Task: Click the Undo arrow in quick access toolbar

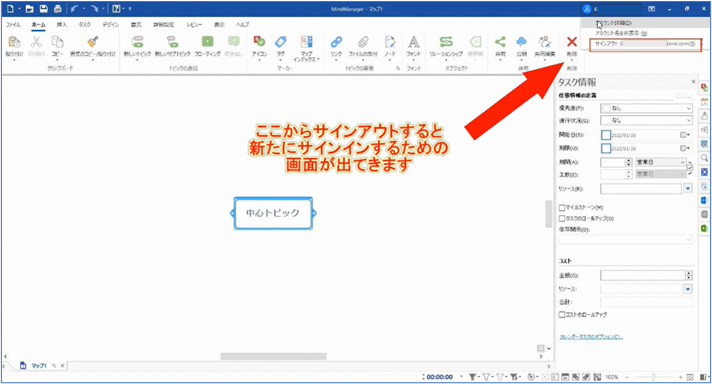Action: point(74,9)
